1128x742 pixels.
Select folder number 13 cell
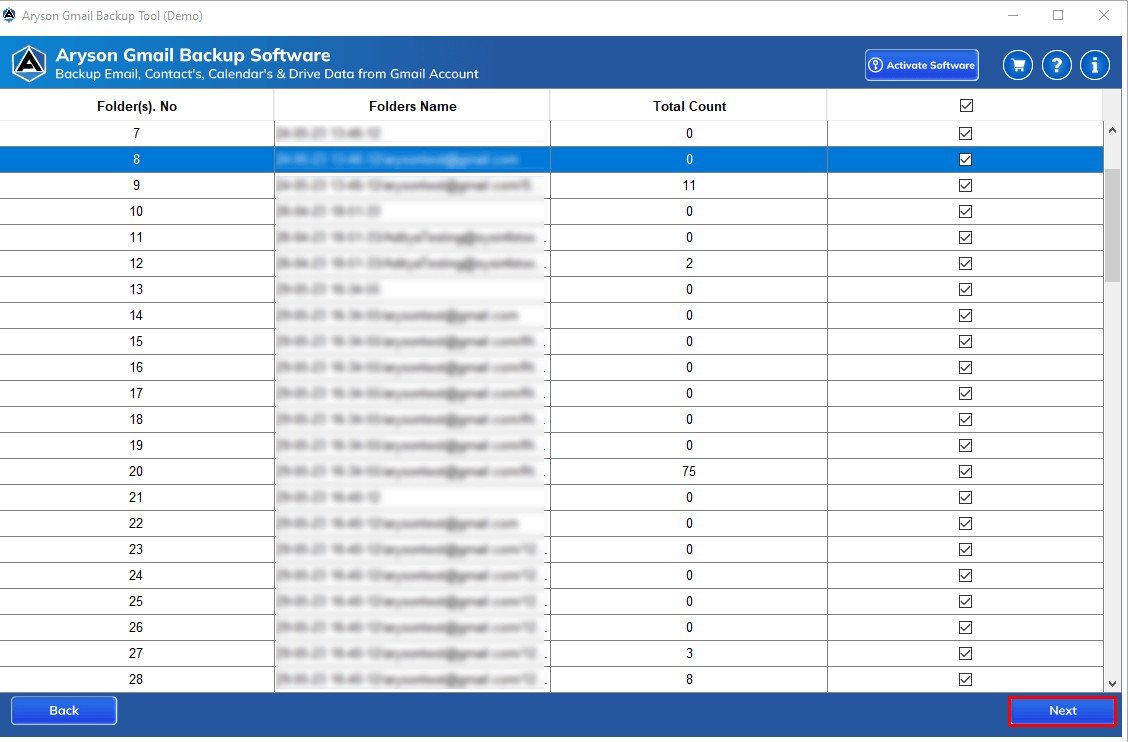pyautogui.click(x=137, y=289)
